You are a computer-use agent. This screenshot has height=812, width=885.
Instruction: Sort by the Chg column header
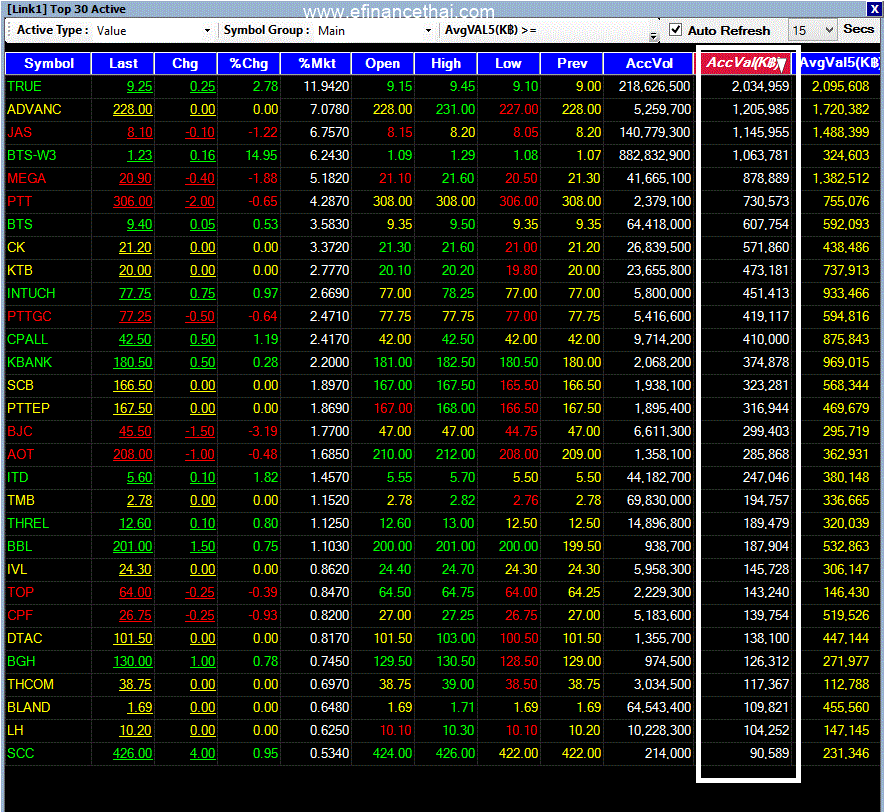[185, 63]
